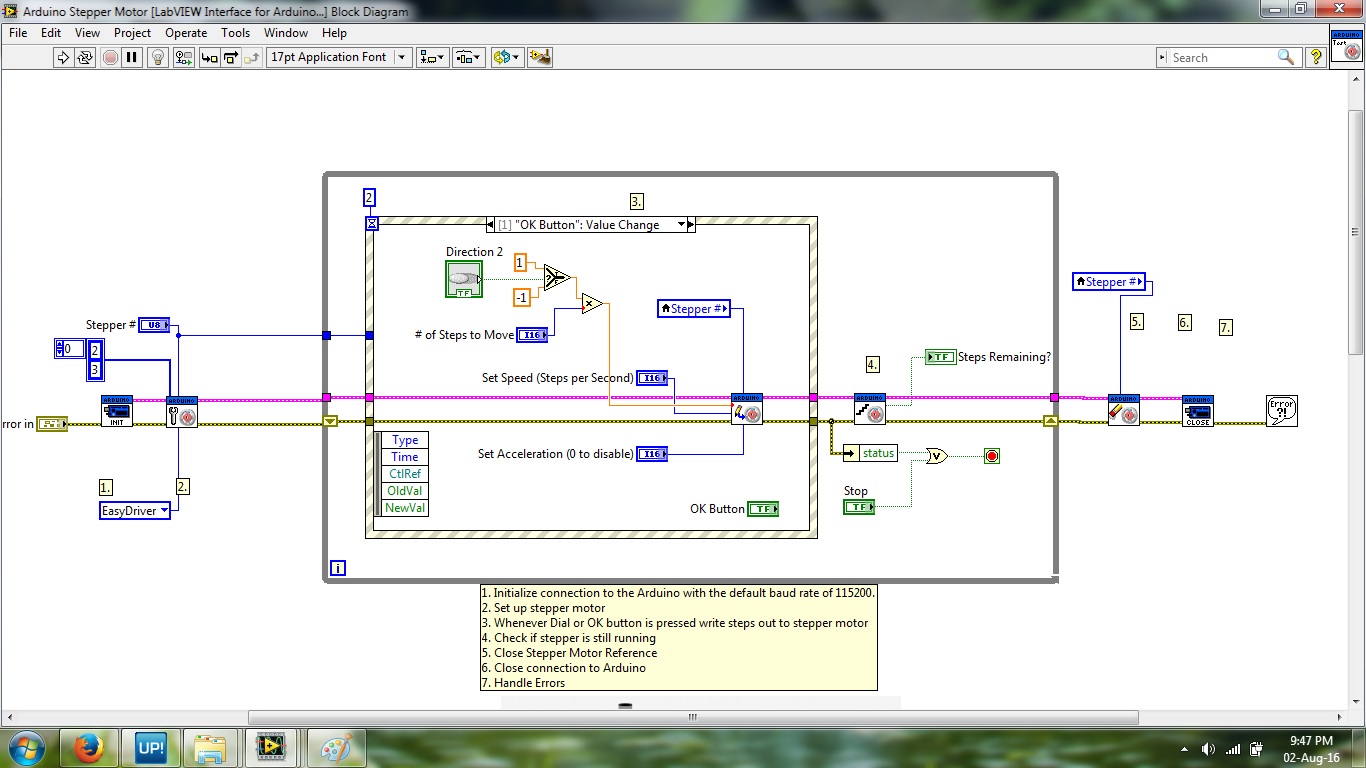This screenshot has height=768, width=1366.
Task: Click the Direction 2 boolean switch terminal
Action: point(463,279)
